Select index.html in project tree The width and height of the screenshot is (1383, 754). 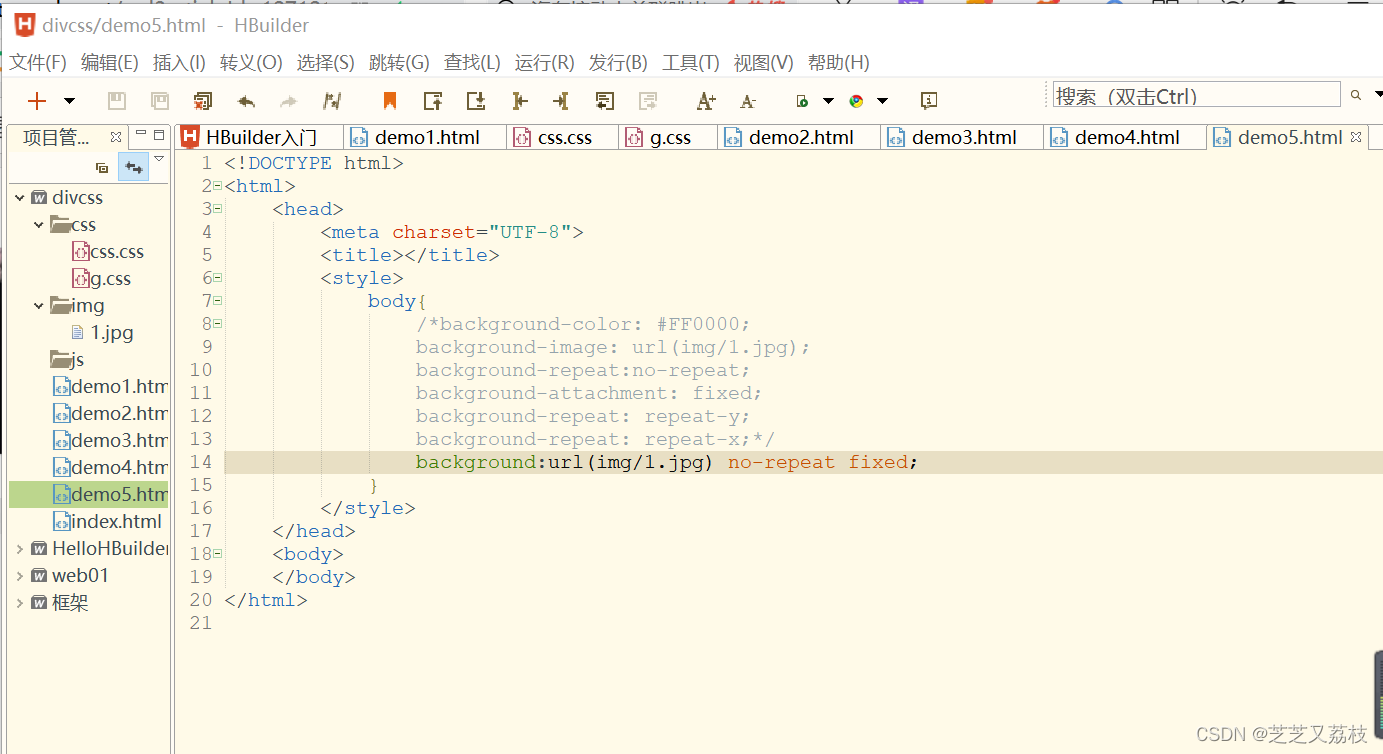pyautogui.click(x=107, y=521)
